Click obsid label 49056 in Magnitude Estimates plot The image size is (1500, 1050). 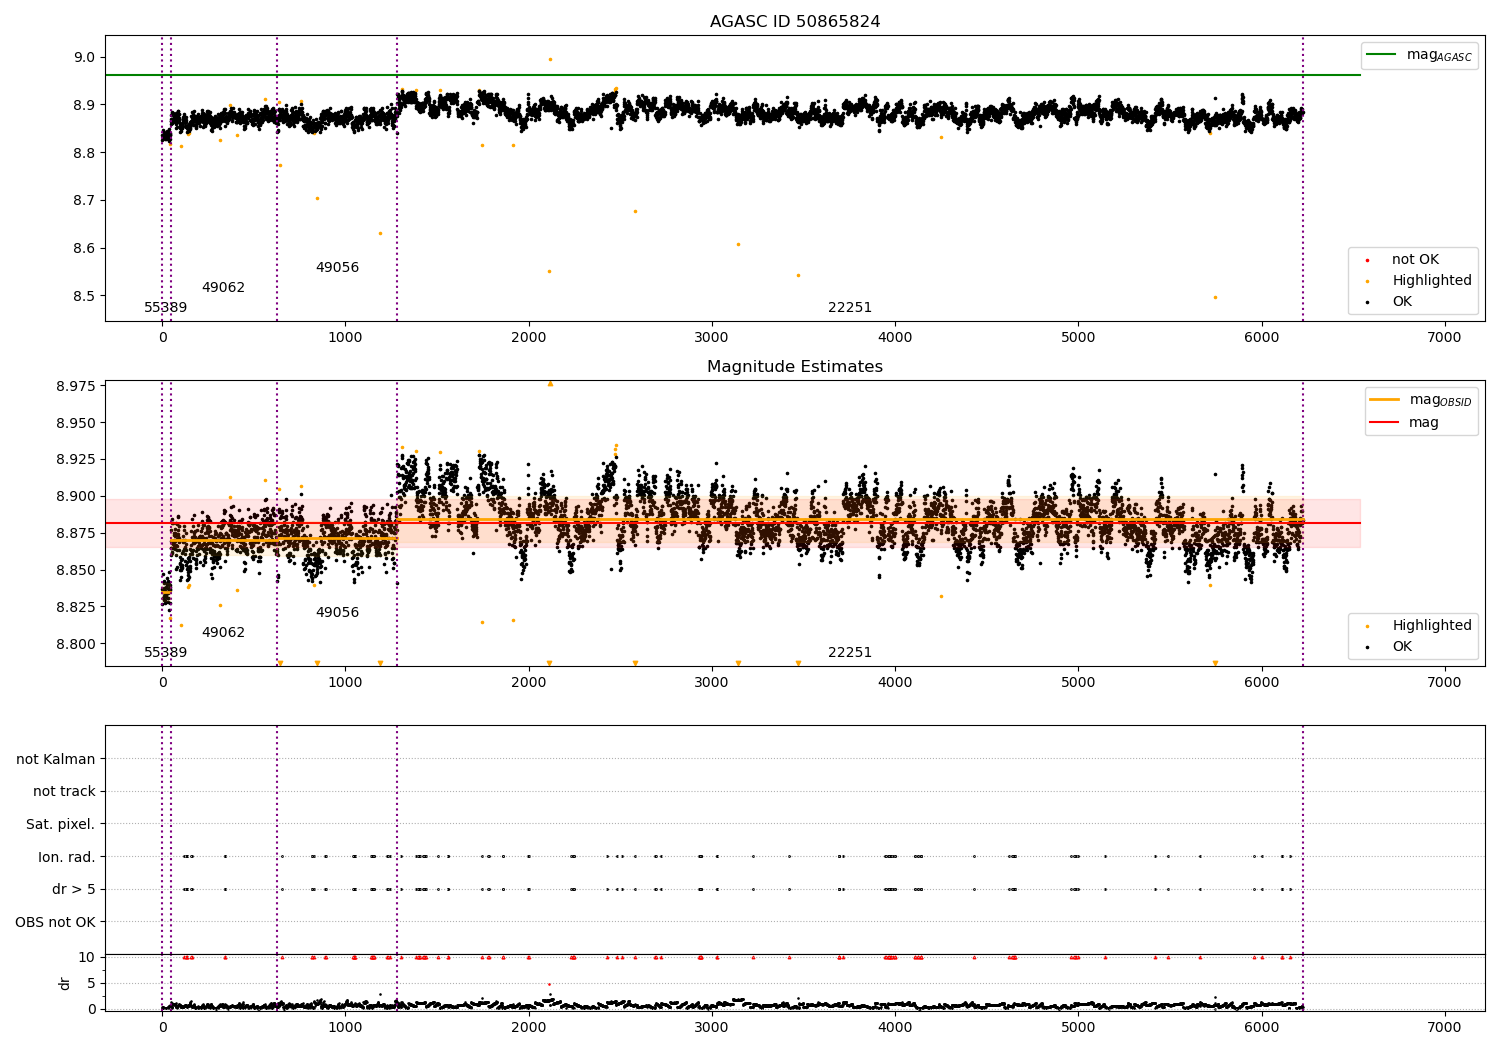pyautogui.click(x=337, y=612)
